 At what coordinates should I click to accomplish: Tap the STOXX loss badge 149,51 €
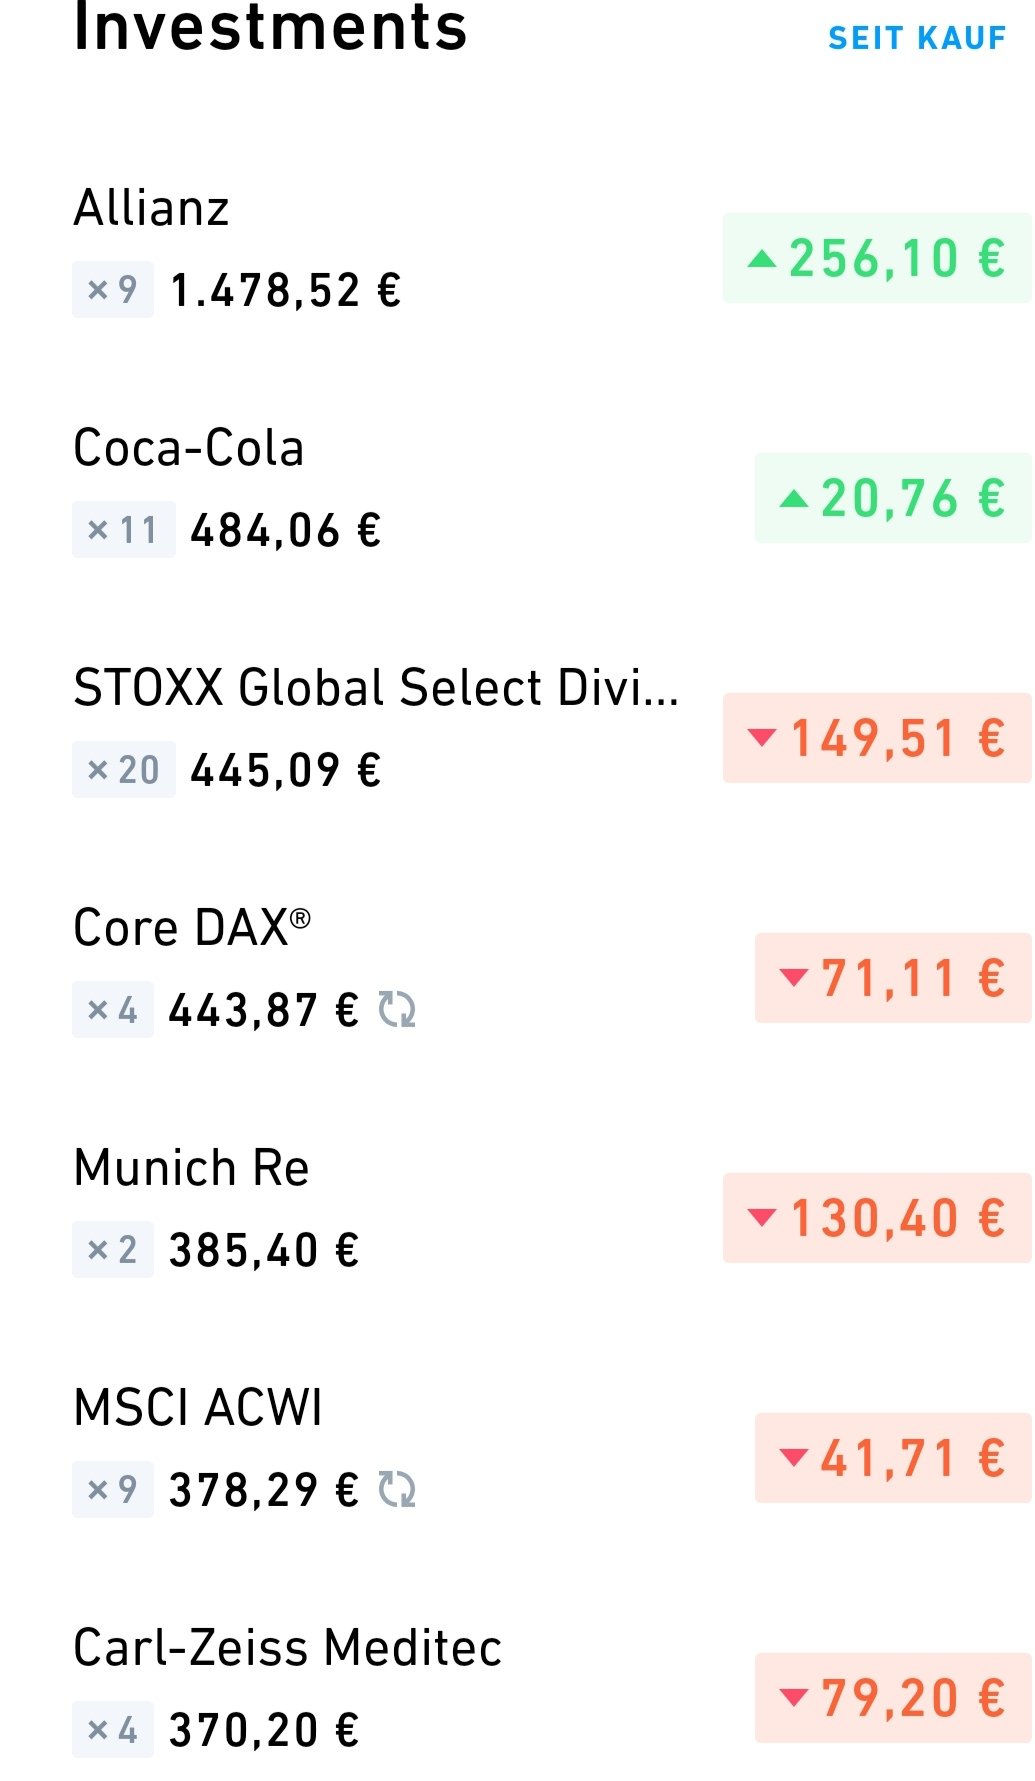(x=876, y=738)
